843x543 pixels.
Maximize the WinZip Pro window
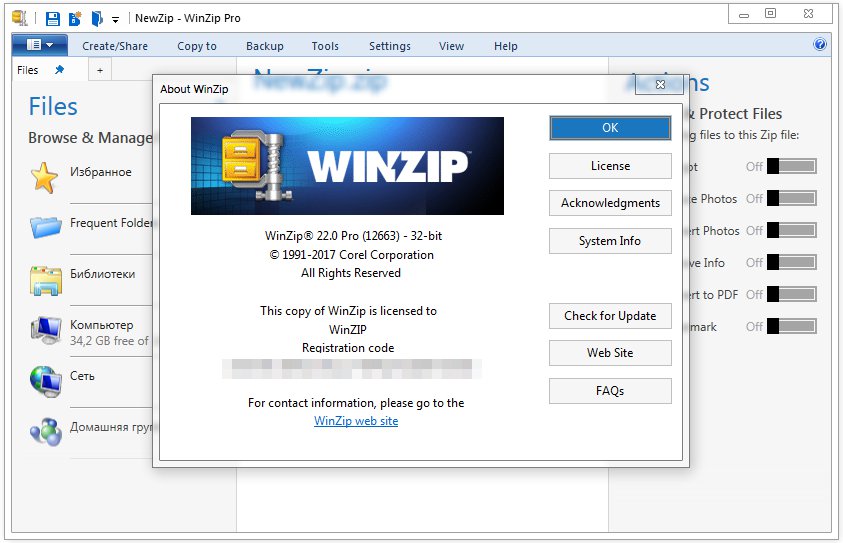tap(770, 13)
